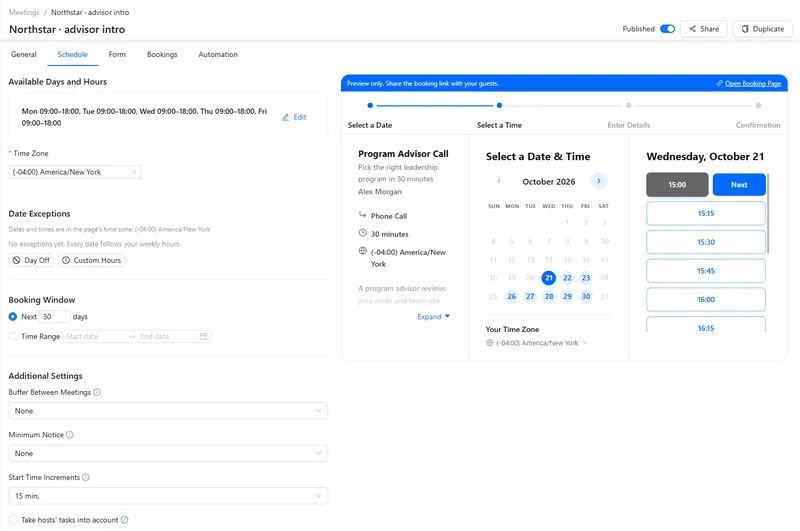Screen dimensions: 800x531
Task: Click Next beside the 15:00 slot
Action: 739,185
